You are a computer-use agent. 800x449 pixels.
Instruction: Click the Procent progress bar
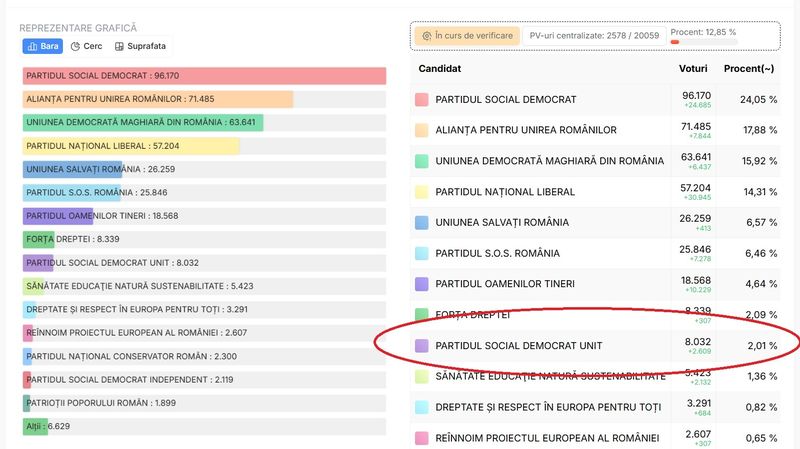720,42
